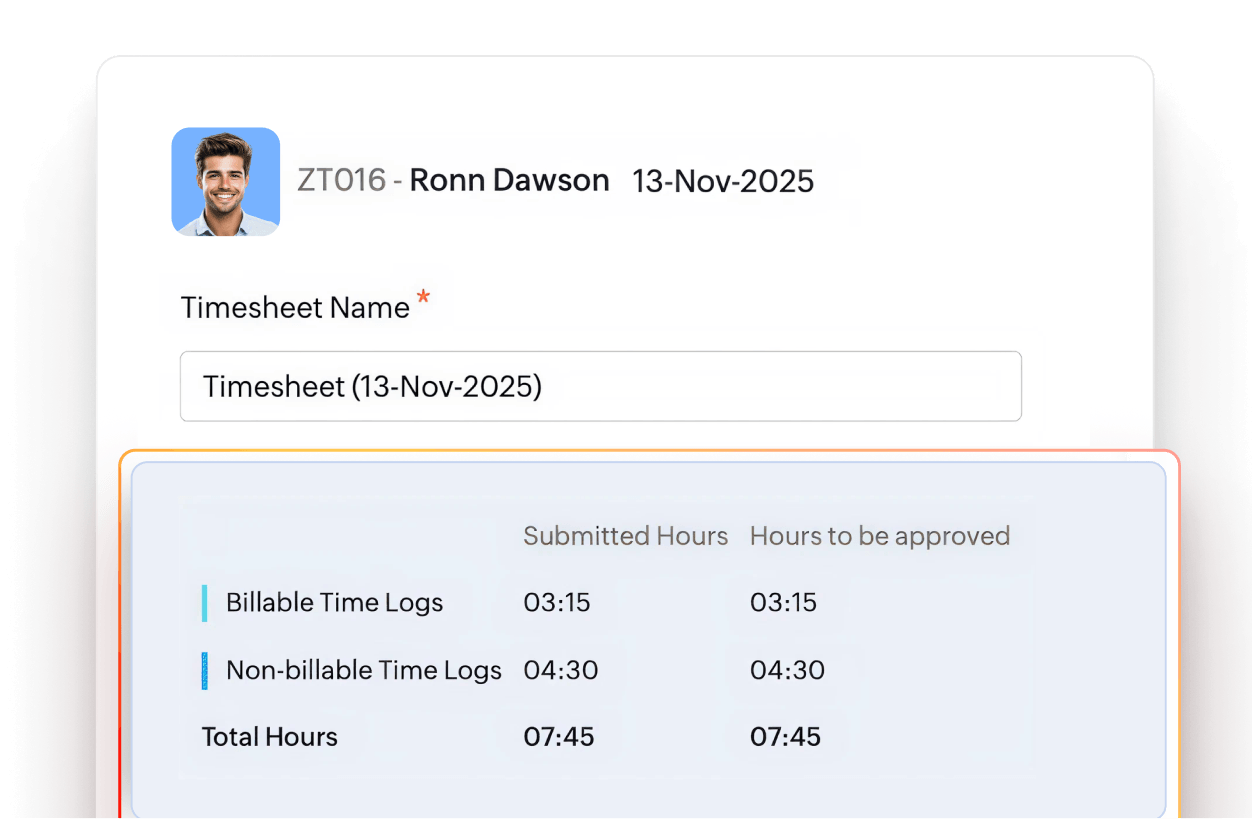The image size is (1252, 819).
Task: Click the date 13-Nov-2025
Action: pyautogui.click(x=723, y=182)
